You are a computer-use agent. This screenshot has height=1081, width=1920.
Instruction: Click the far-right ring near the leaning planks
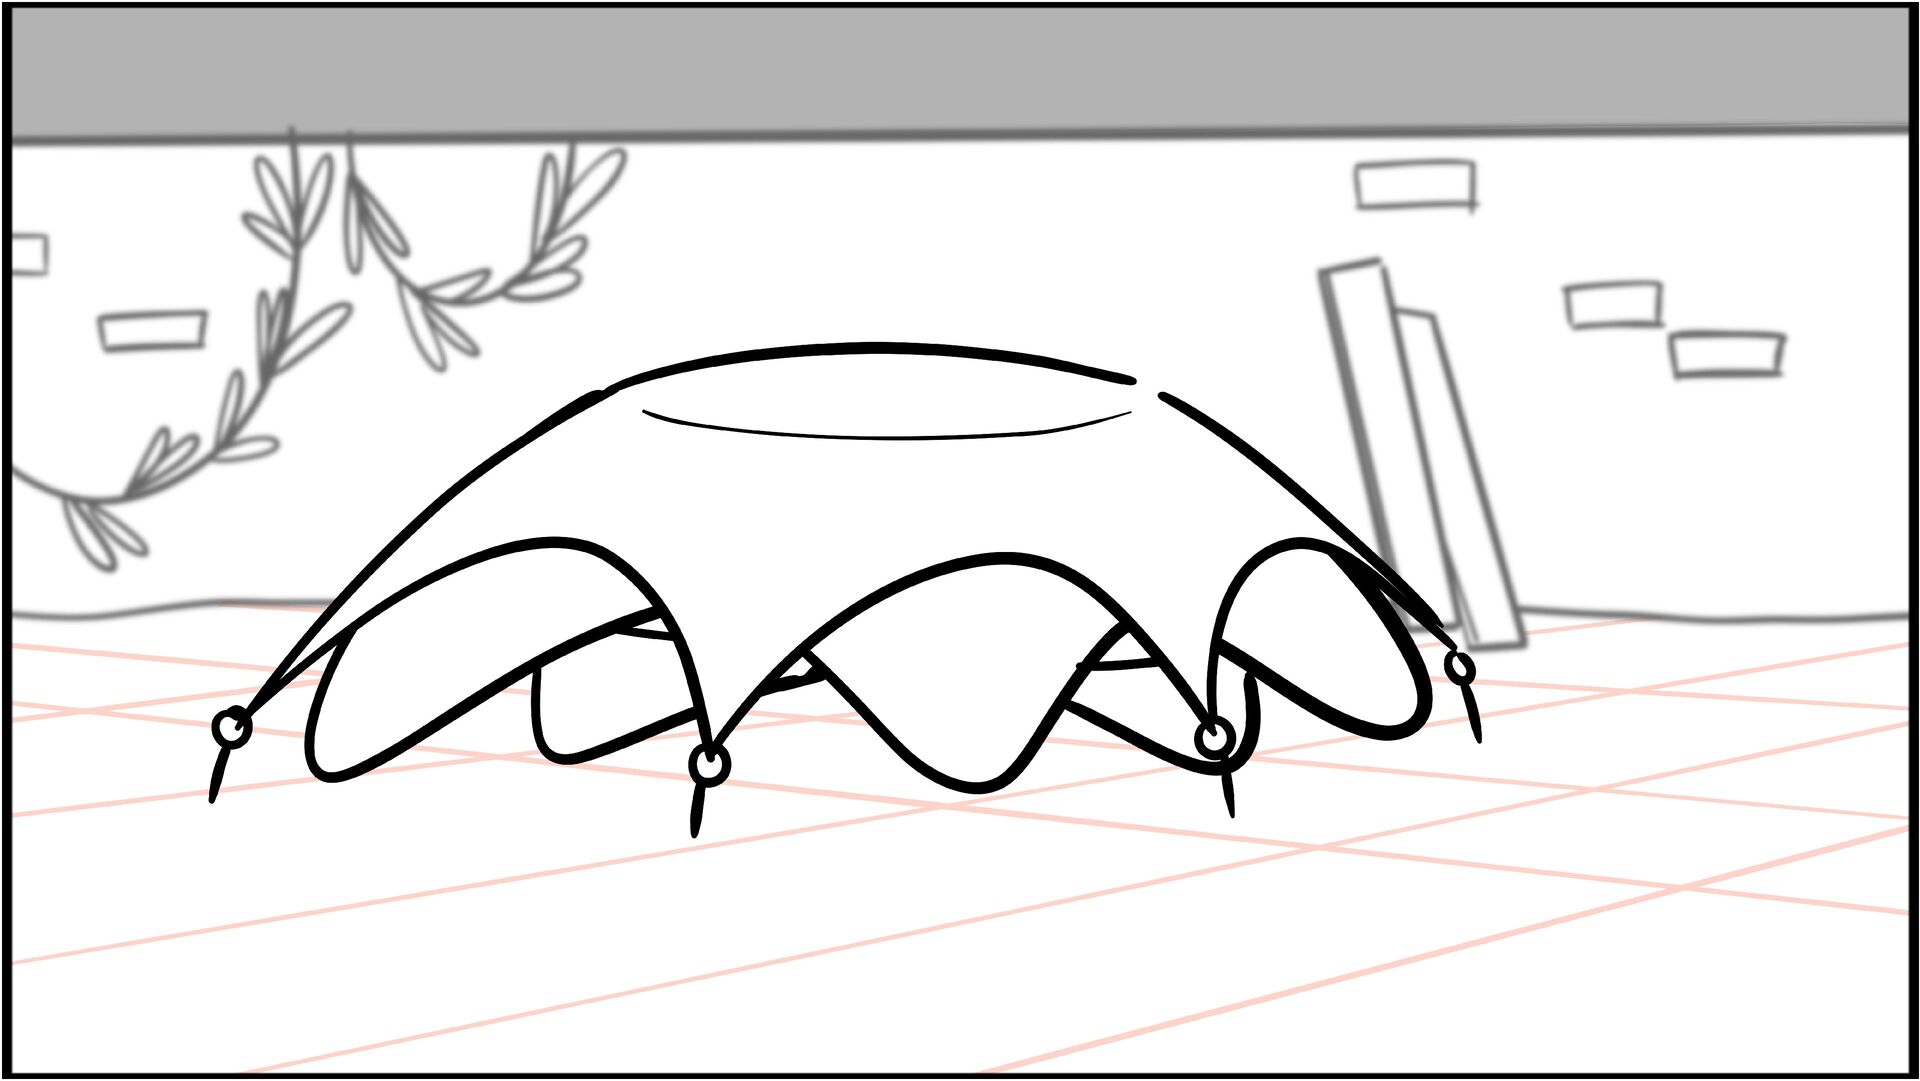click(x=1459, y=666)
